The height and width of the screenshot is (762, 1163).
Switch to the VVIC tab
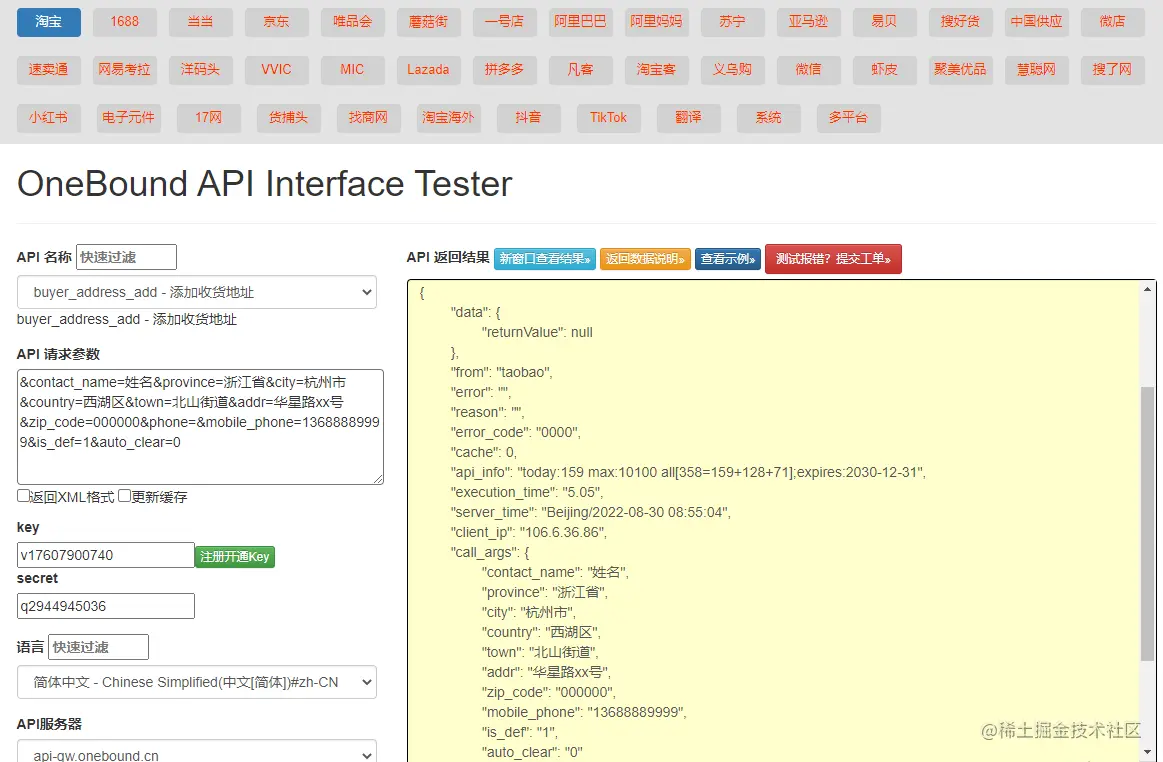click(276, 69)
